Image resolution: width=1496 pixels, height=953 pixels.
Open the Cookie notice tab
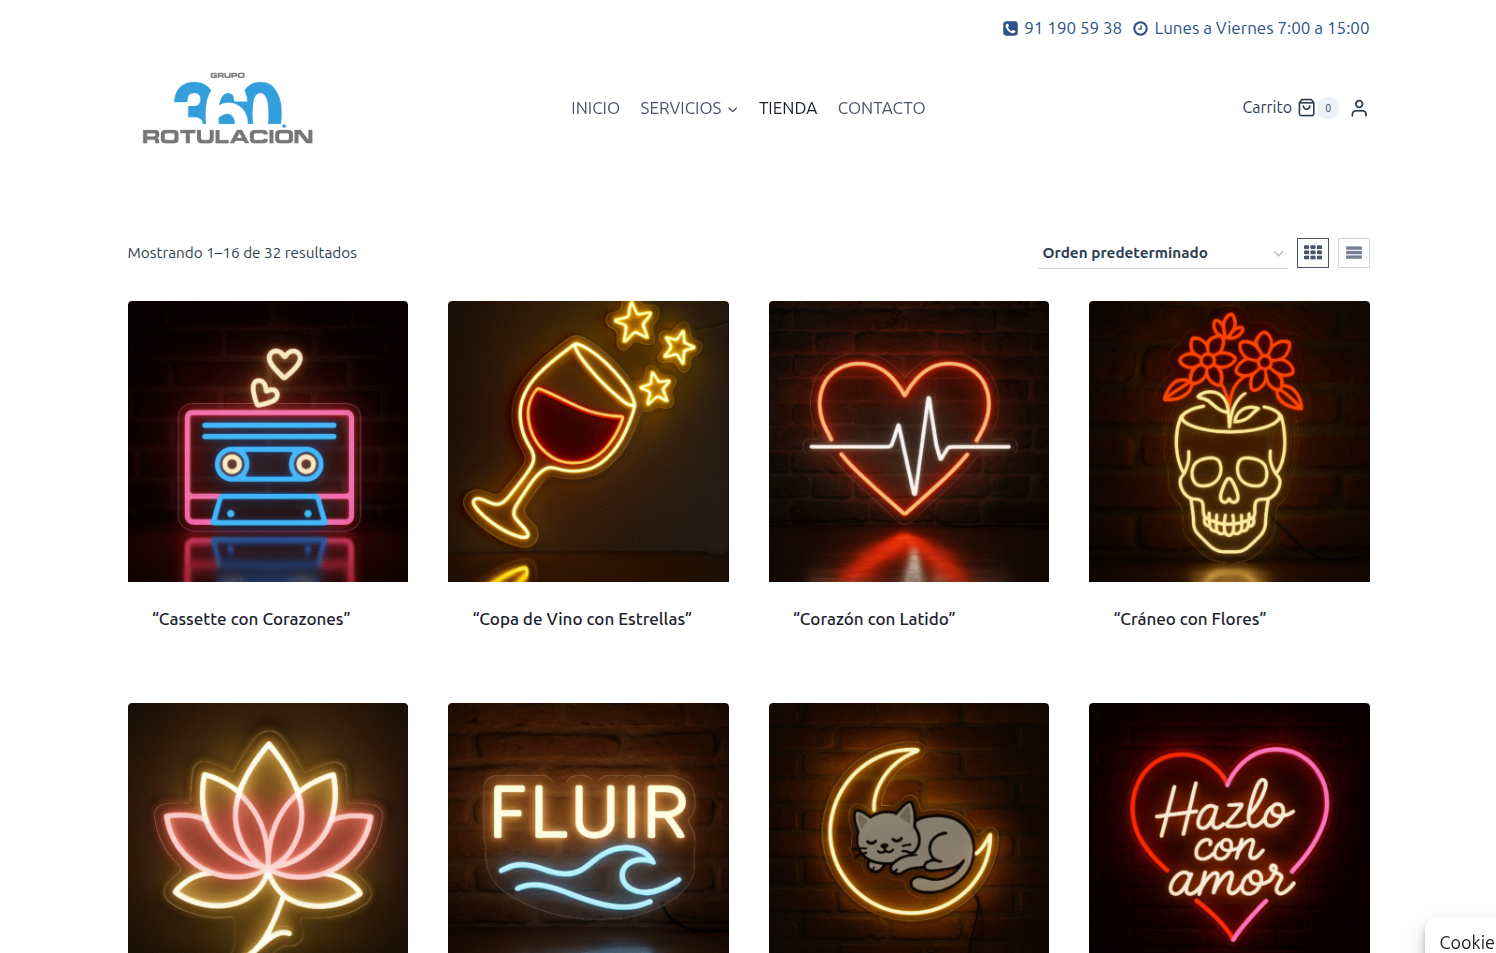[1462, 938]
